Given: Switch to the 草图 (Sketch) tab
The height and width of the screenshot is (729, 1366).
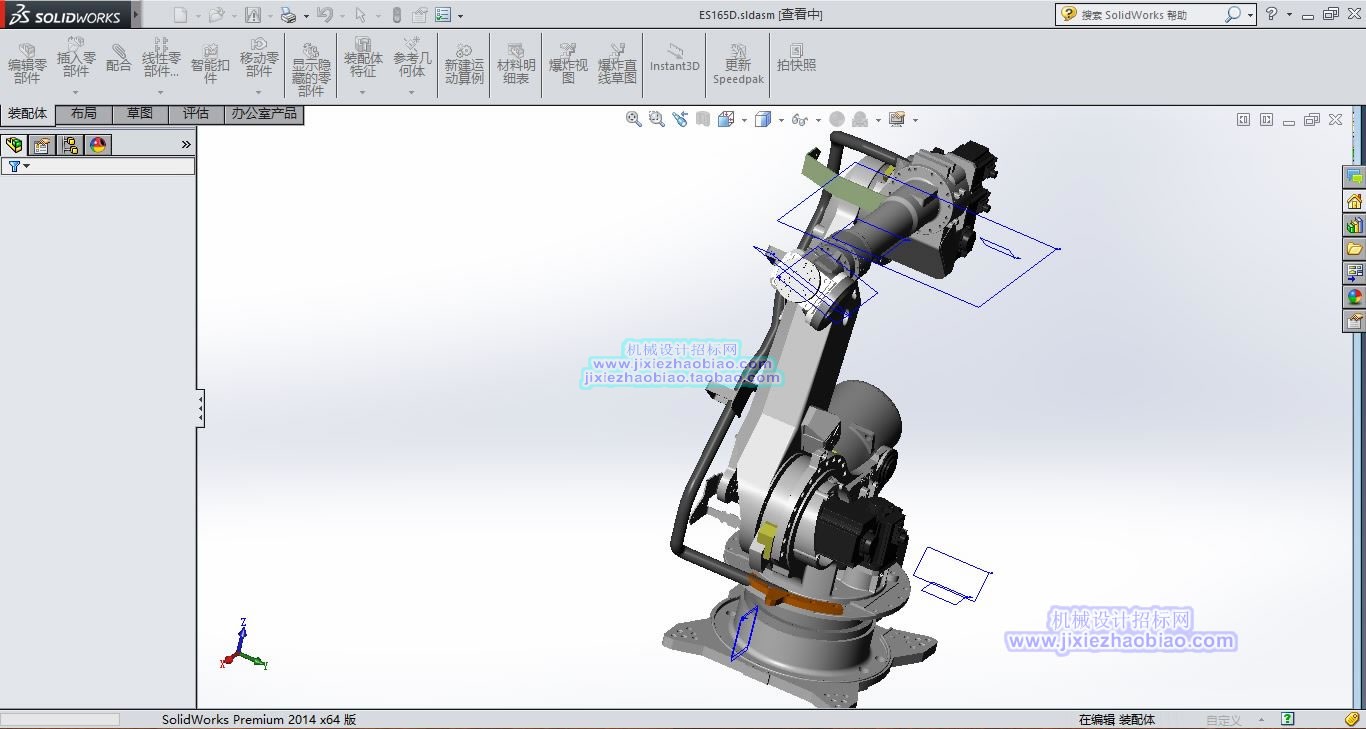Looking at the screenshot, I should 140,114.
